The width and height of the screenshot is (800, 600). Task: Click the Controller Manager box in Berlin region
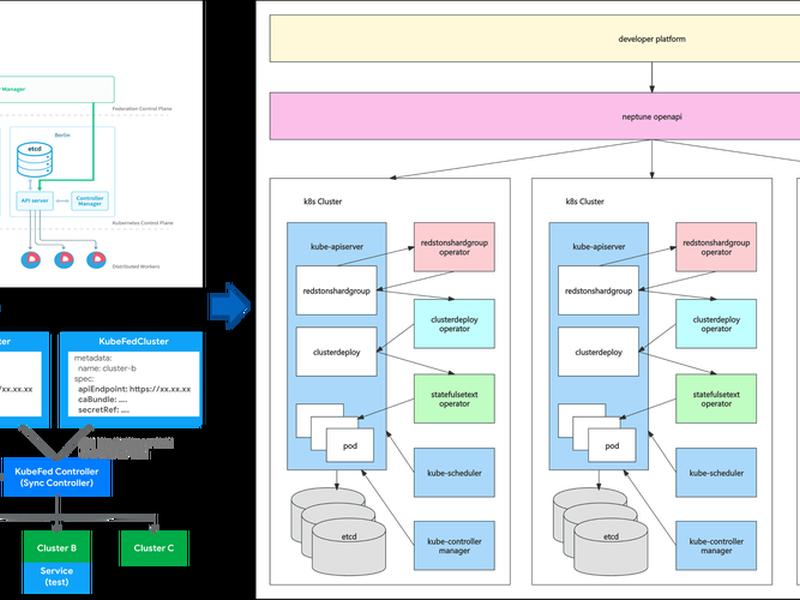point(90,201)
